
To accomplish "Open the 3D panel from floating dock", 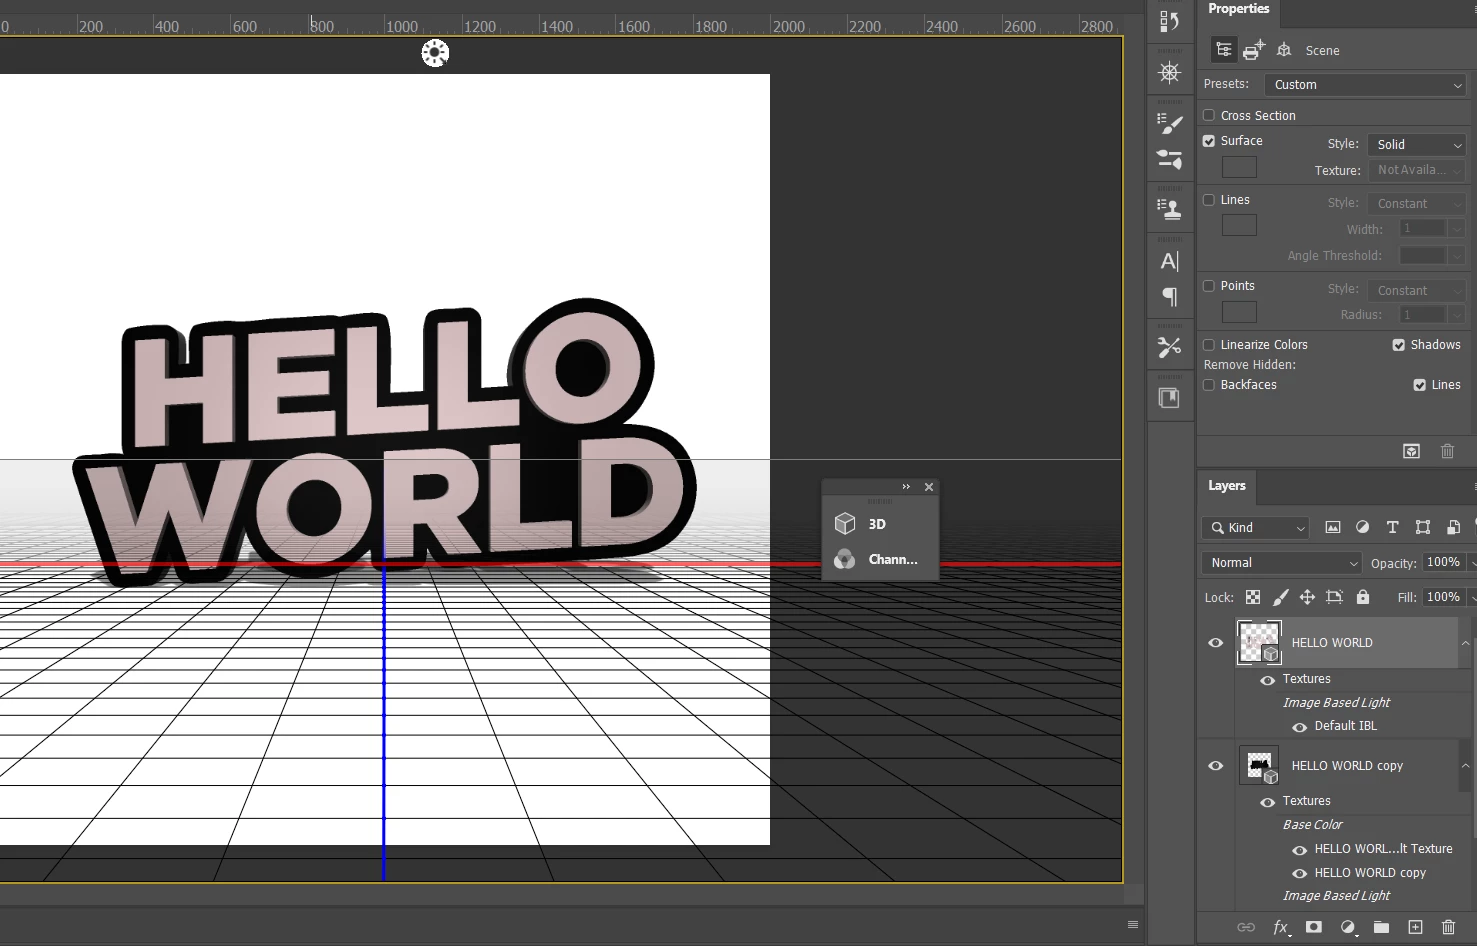I will [861, 524].
